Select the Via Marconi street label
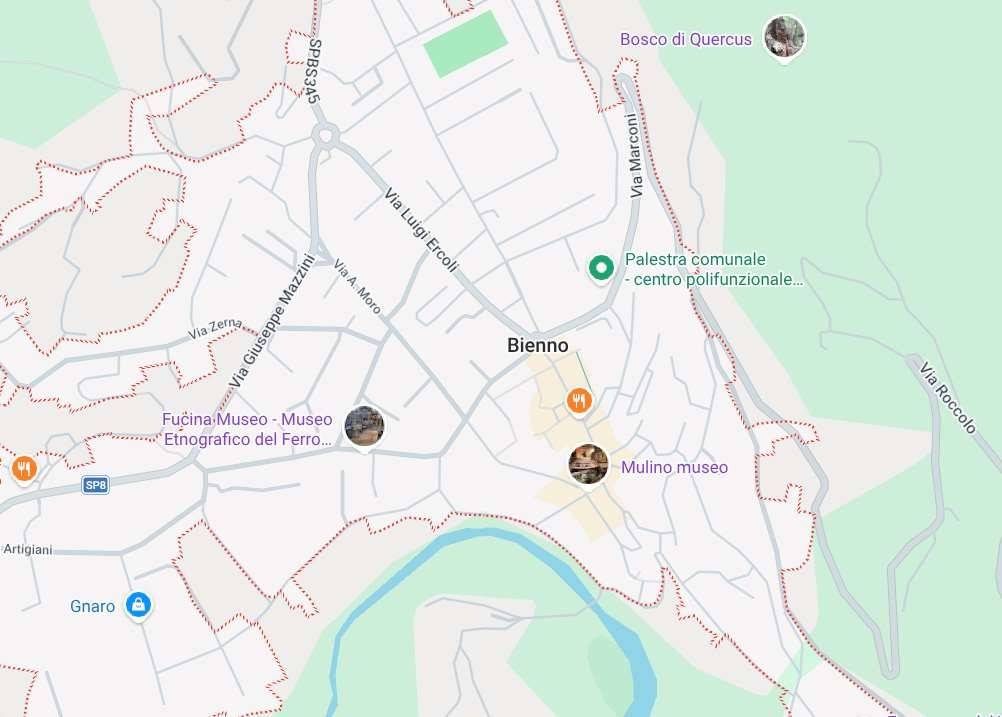The height and width of the screenshot is (717, 1002). (634, 156)
